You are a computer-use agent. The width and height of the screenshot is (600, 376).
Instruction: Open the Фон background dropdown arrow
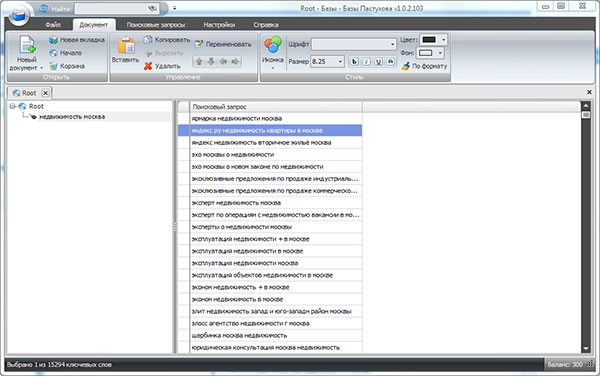pyautogui.click(x=440, y=53)
